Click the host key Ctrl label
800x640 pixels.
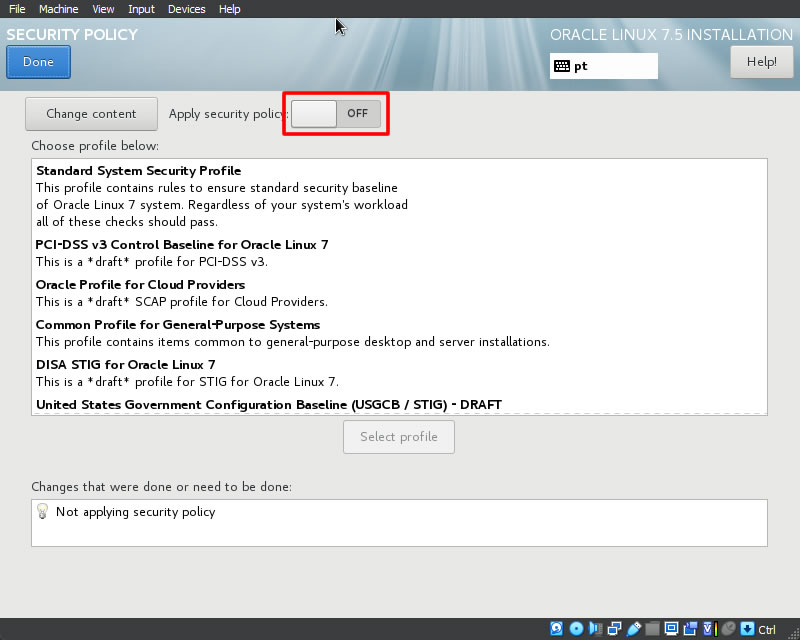767,629
